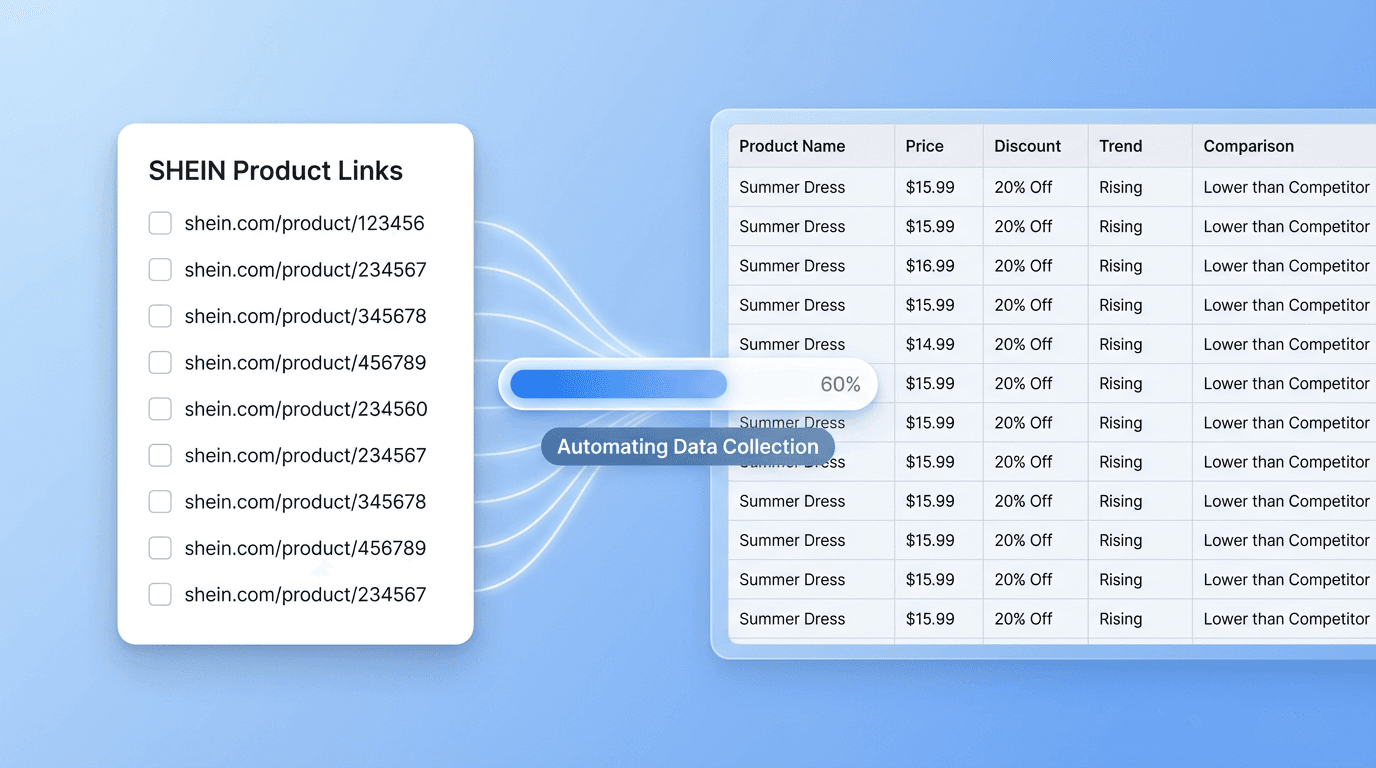Check the box for shein.com/product/234560
This screenshot has height=768, width=1376.
coord(160,408)
